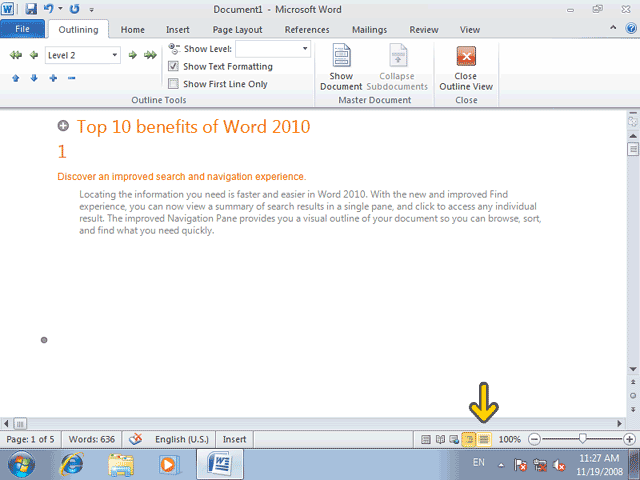Switch to Print Layout view in status bar

point(426,440)
